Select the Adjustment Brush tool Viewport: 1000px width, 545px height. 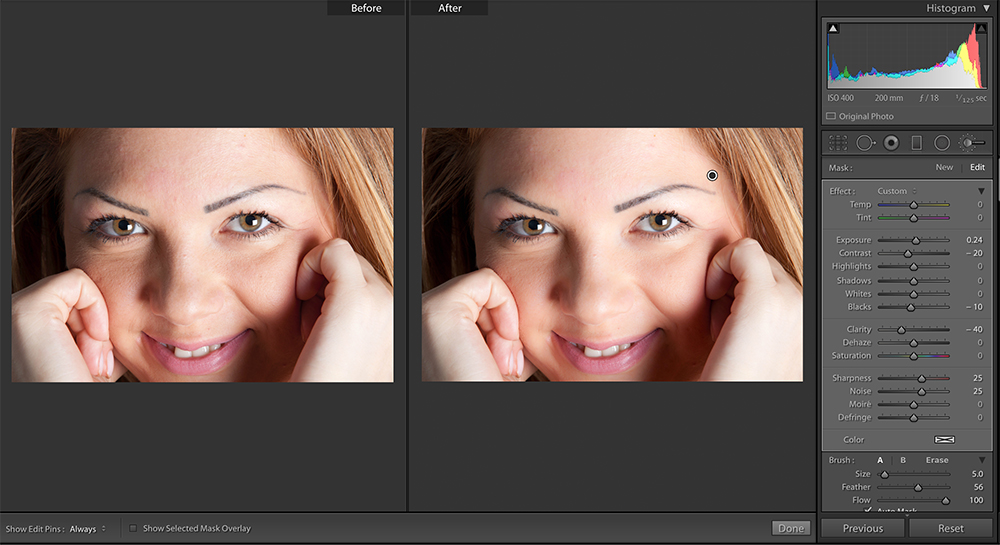(x=972, y=143)
